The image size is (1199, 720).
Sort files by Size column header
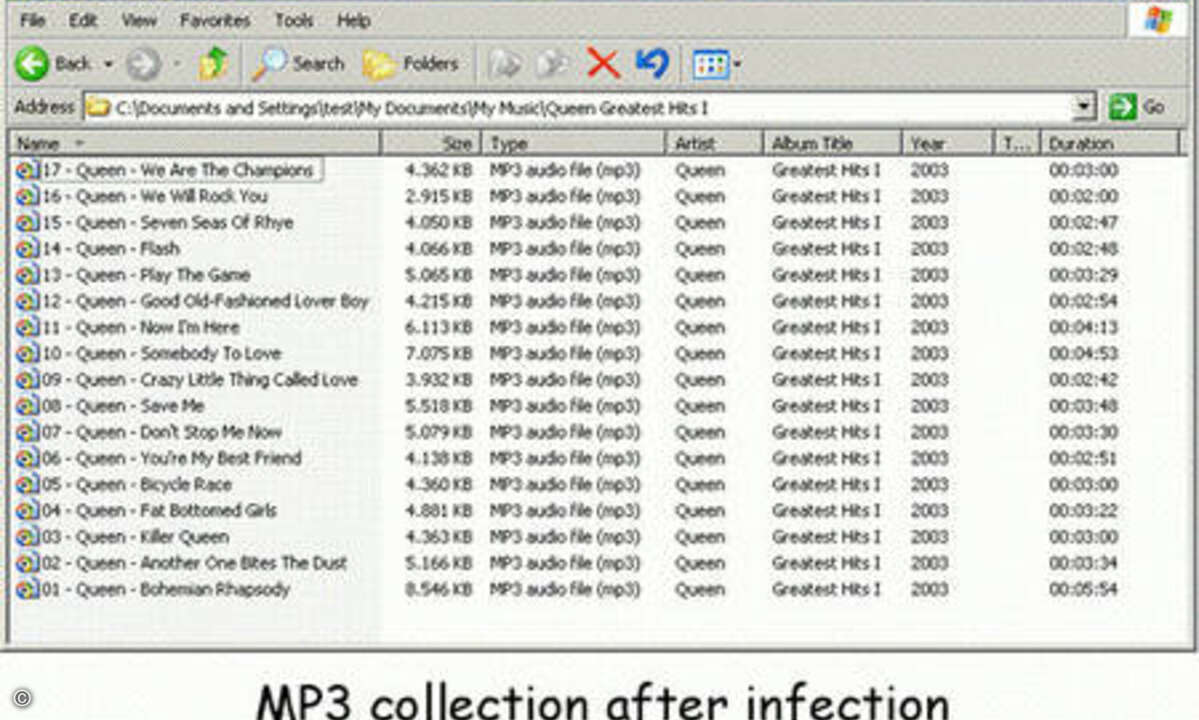pos(431,143)
